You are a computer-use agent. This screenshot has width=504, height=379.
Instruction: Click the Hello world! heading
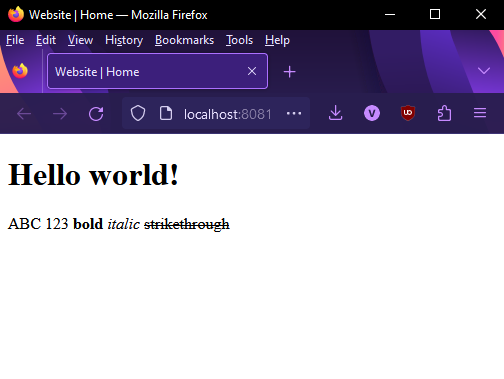[x=93, y=175]
